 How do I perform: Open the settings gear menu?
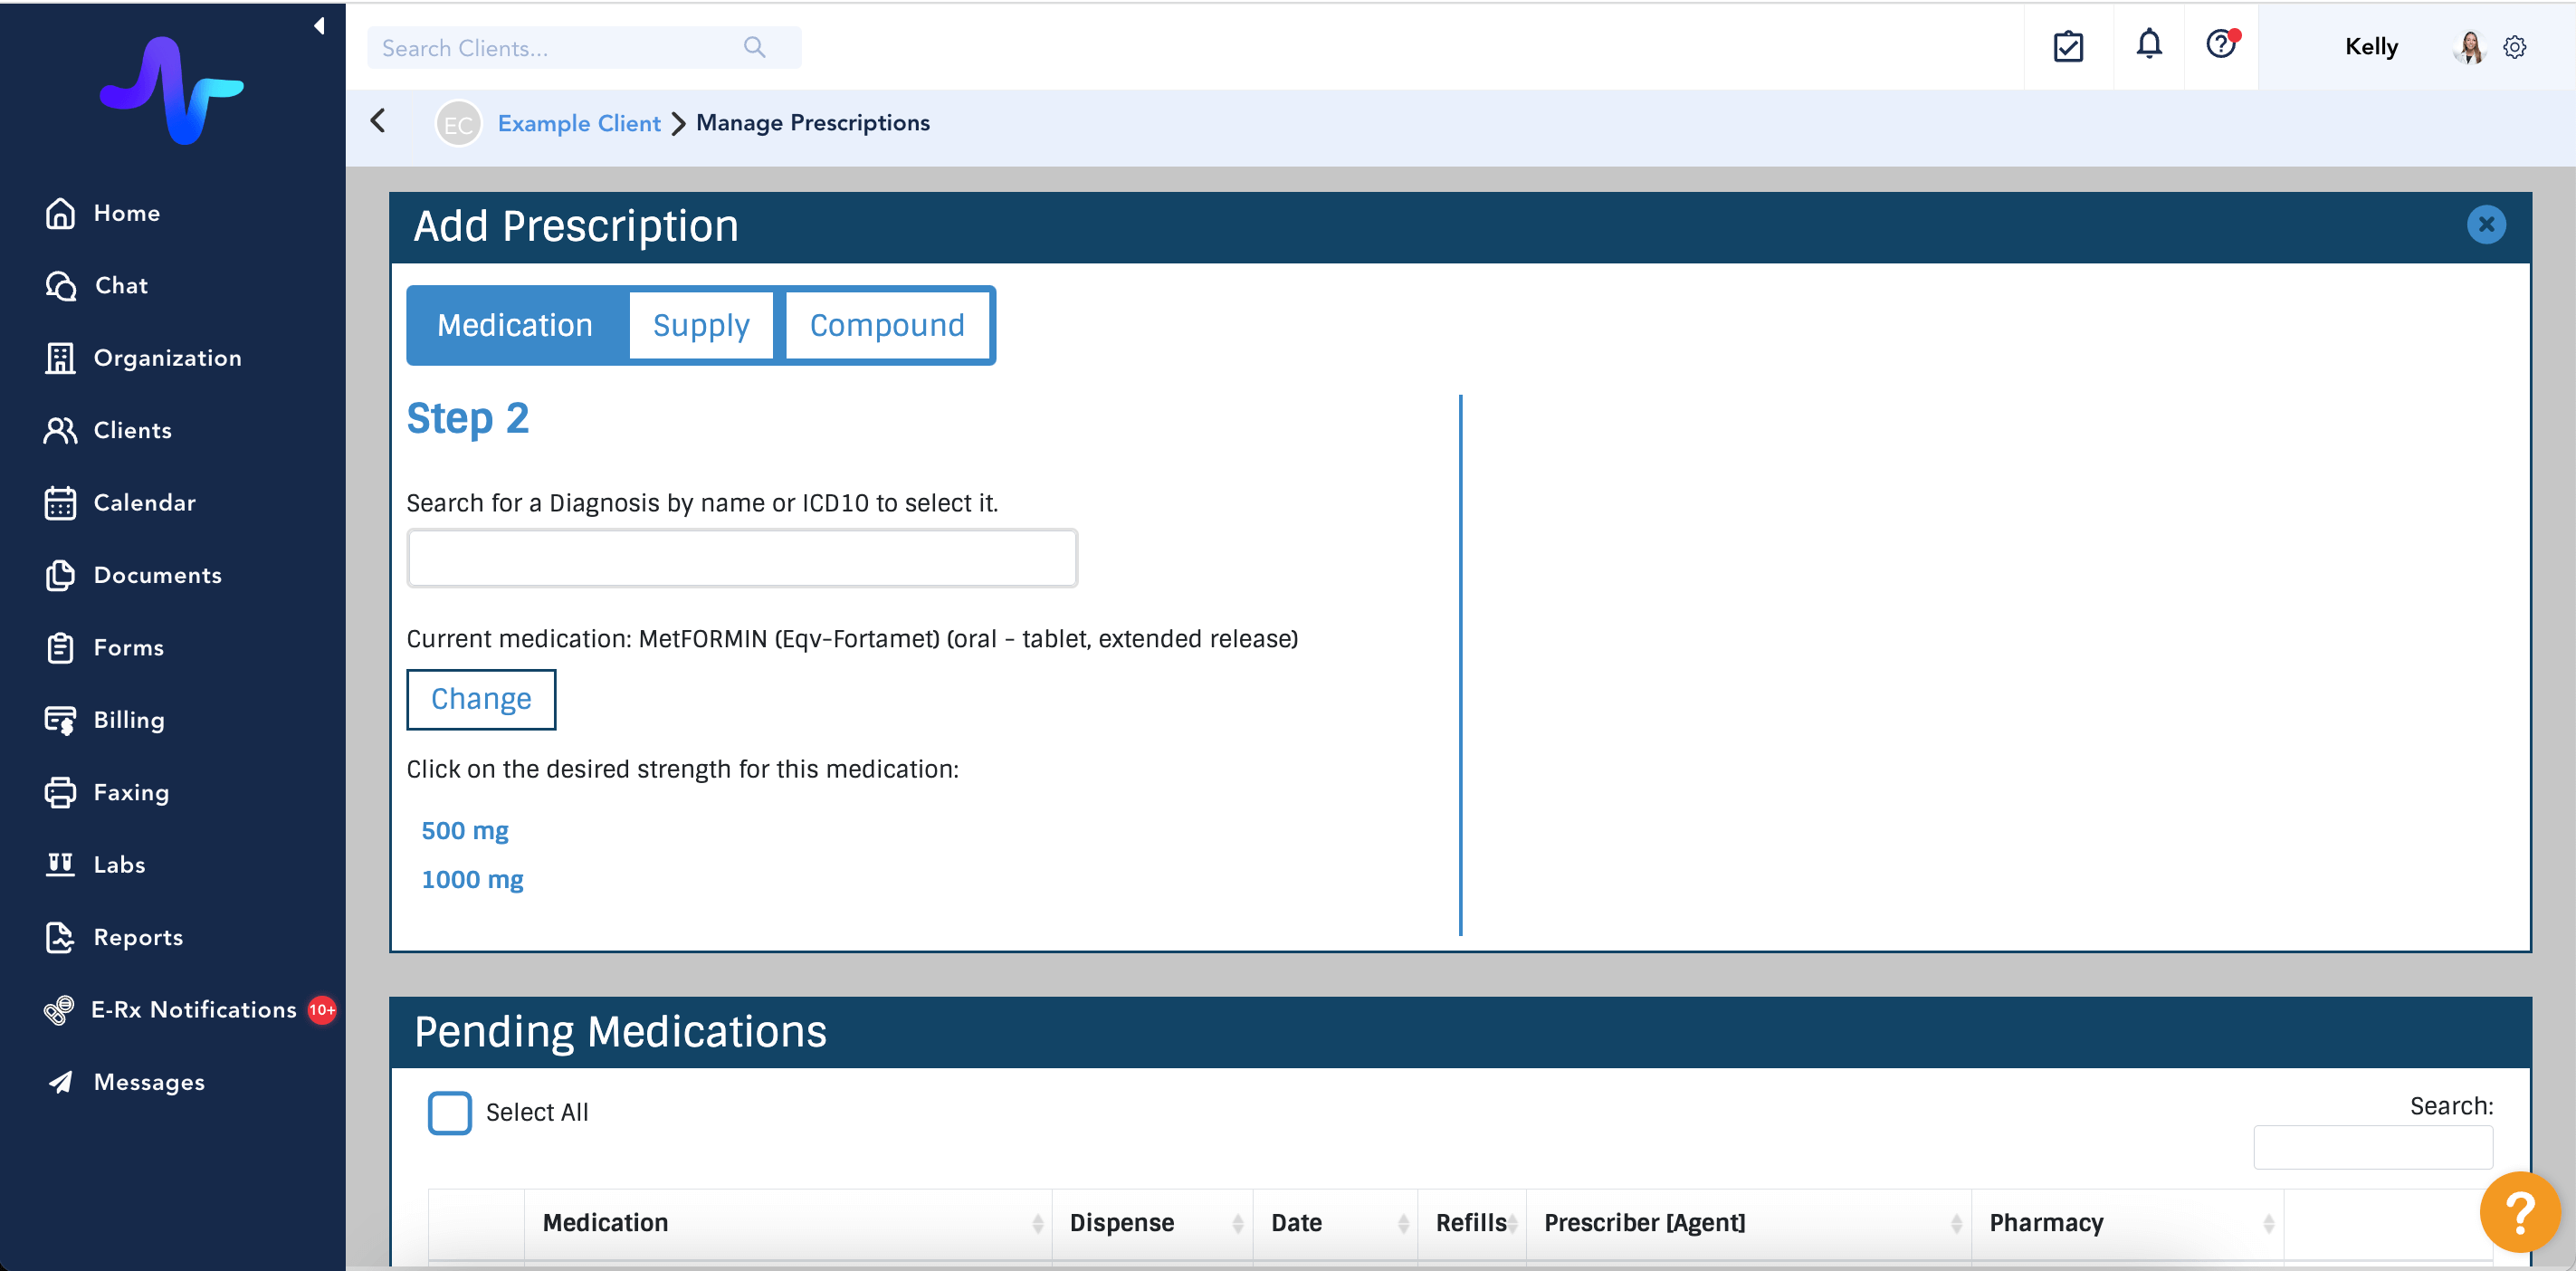[x=2517, y=46]
